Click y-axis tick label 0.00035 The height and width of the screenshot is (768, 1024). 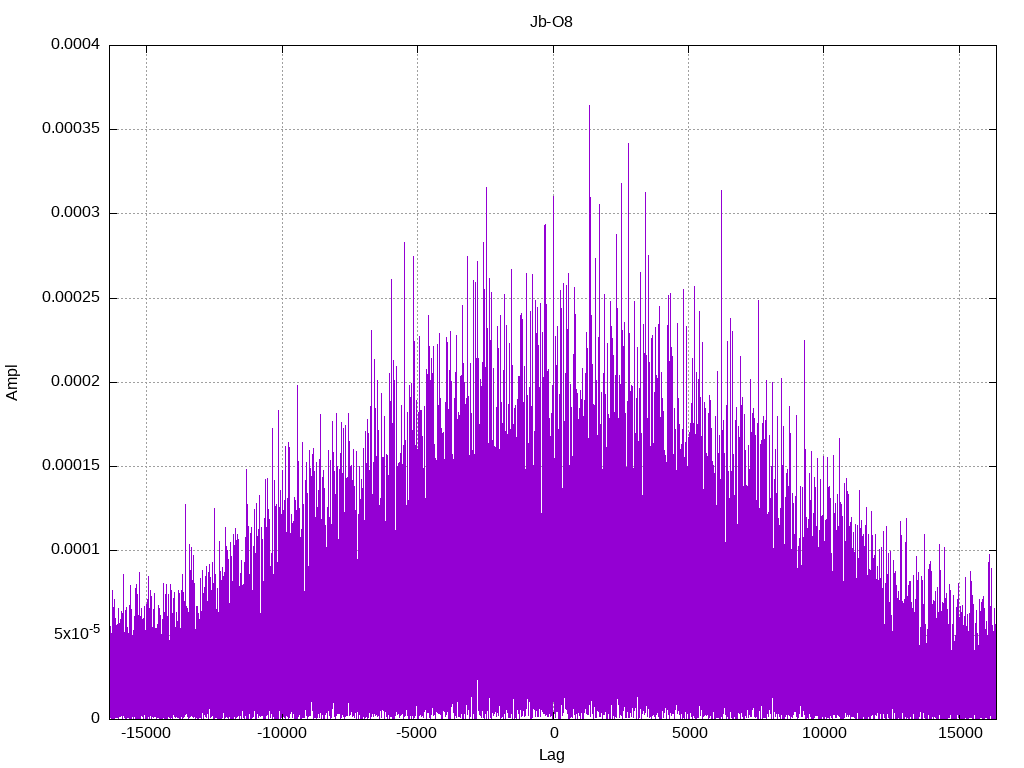pos(71,128)
